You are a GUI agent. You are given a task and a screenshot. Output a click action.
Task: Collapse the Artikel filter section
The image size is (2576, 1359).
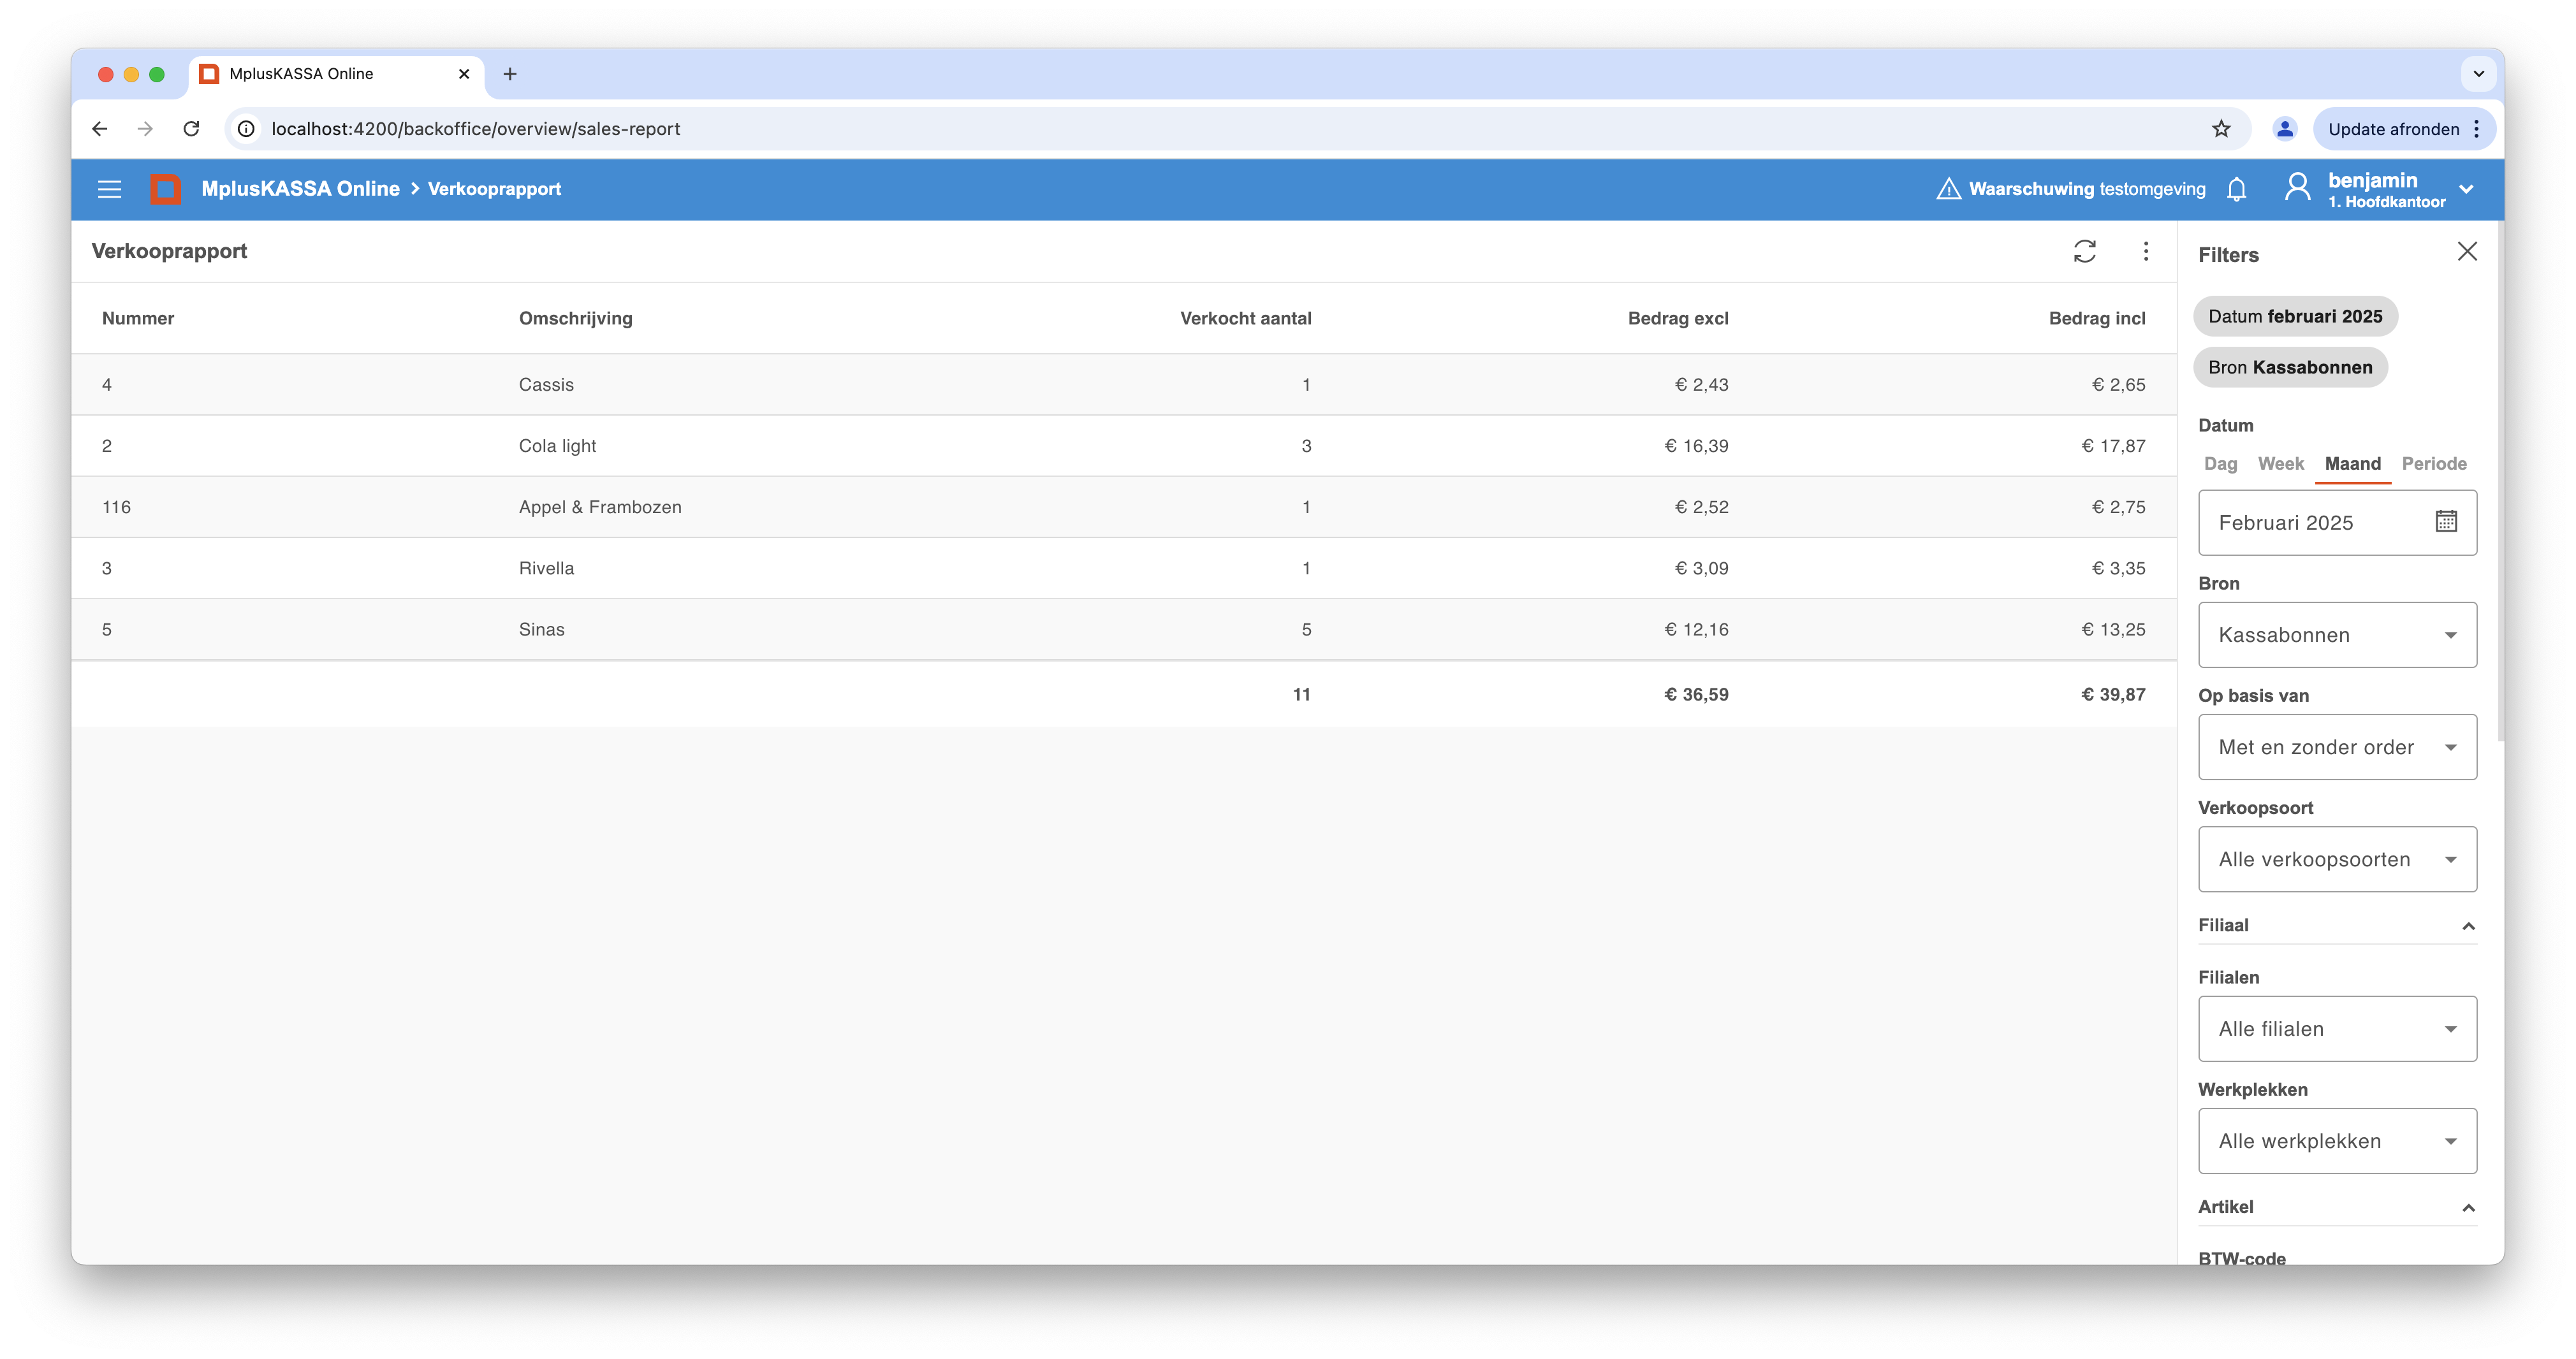(2468, 1208)
